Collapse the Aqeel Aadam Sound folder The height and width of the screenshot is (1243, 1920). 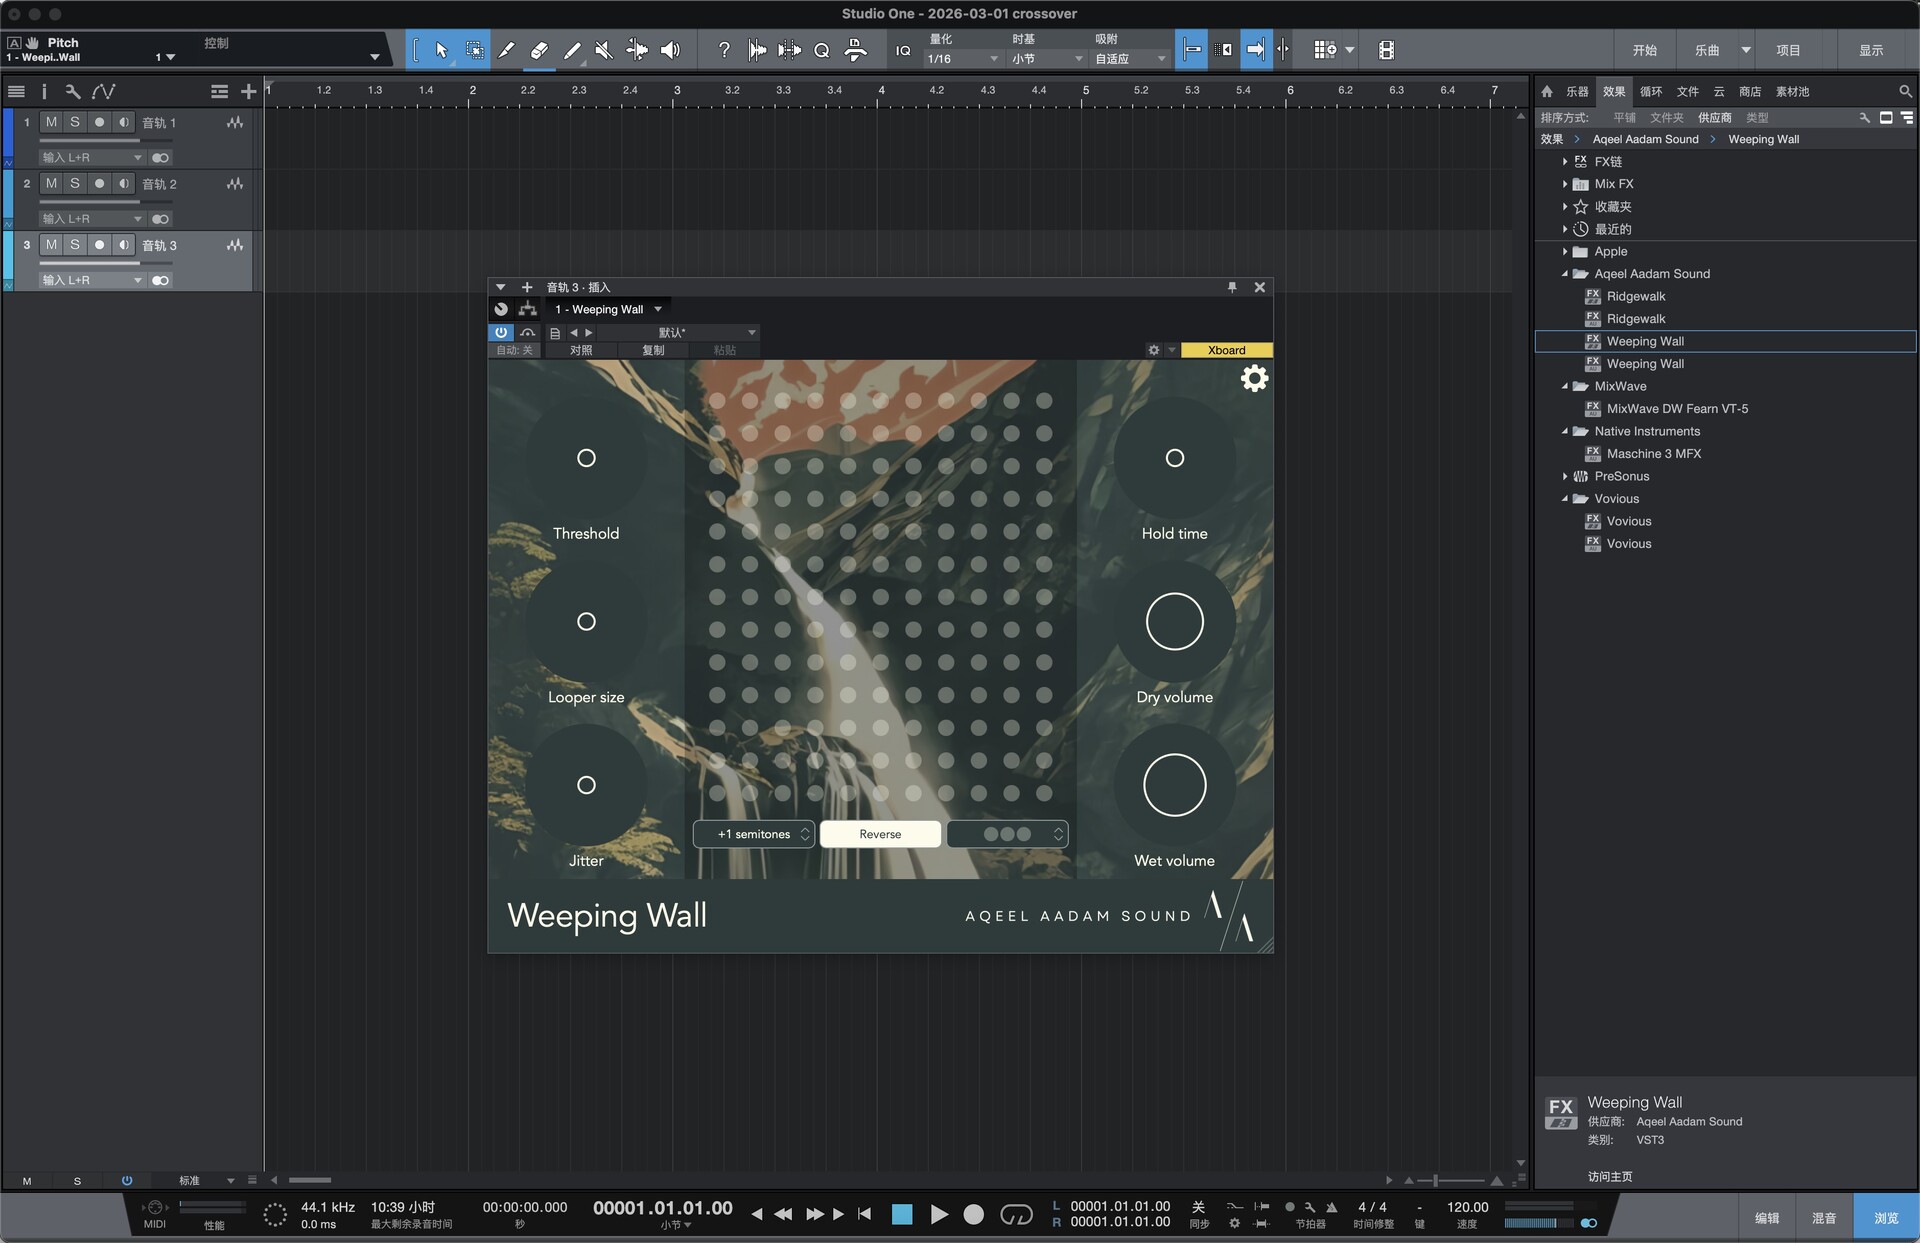[x=1565, y=274]
